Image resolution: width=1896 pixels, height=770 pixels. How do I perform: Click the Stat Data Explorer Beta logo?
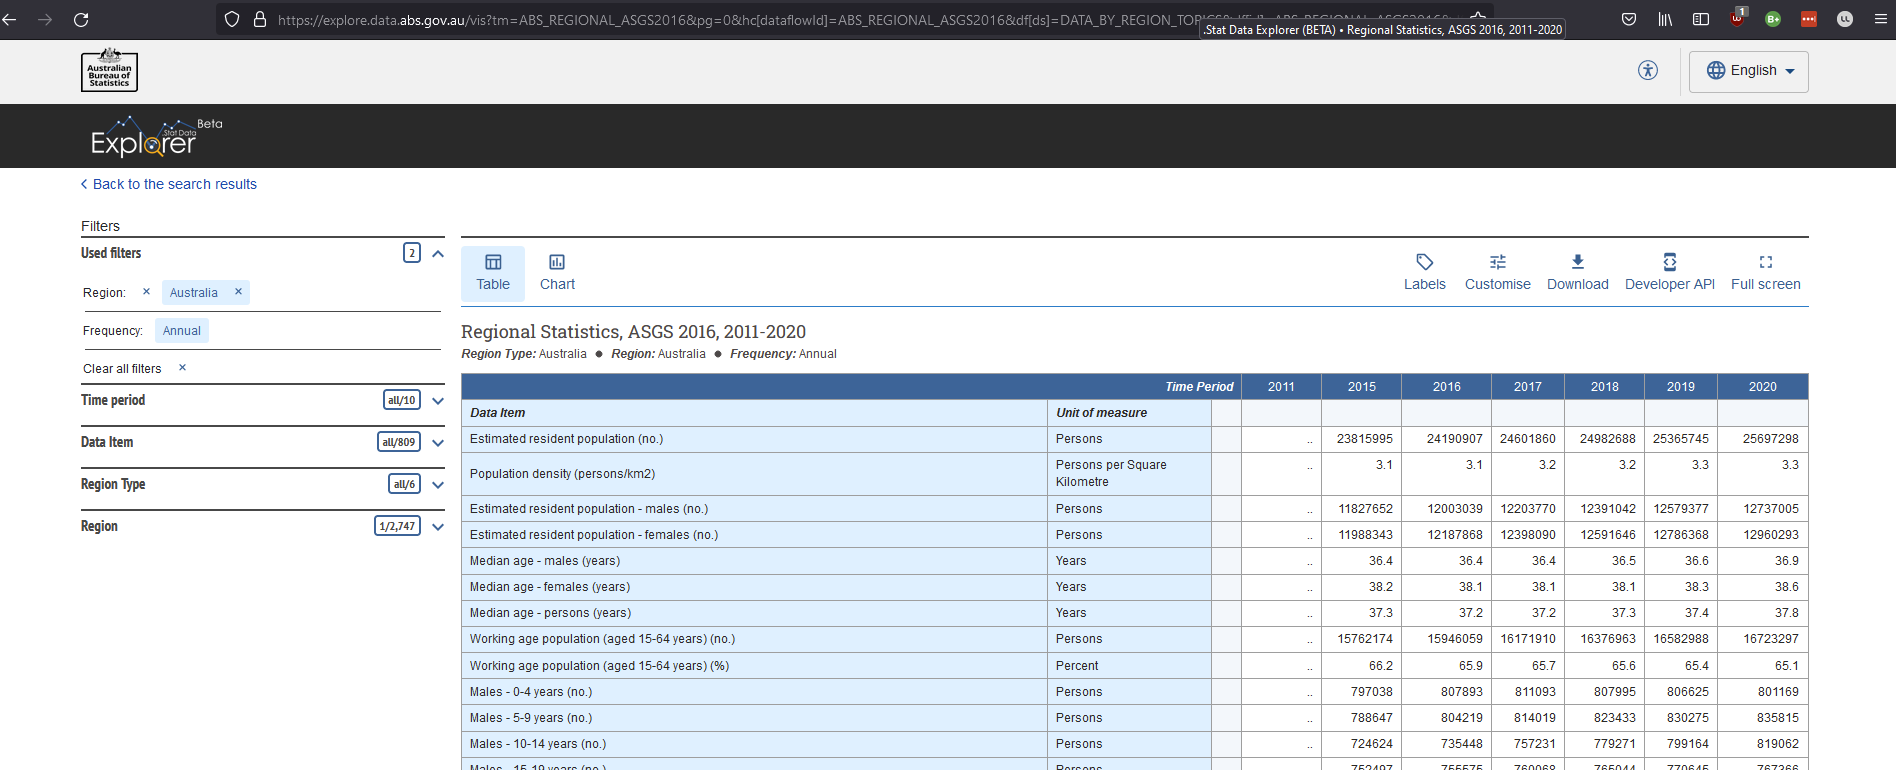156,137
